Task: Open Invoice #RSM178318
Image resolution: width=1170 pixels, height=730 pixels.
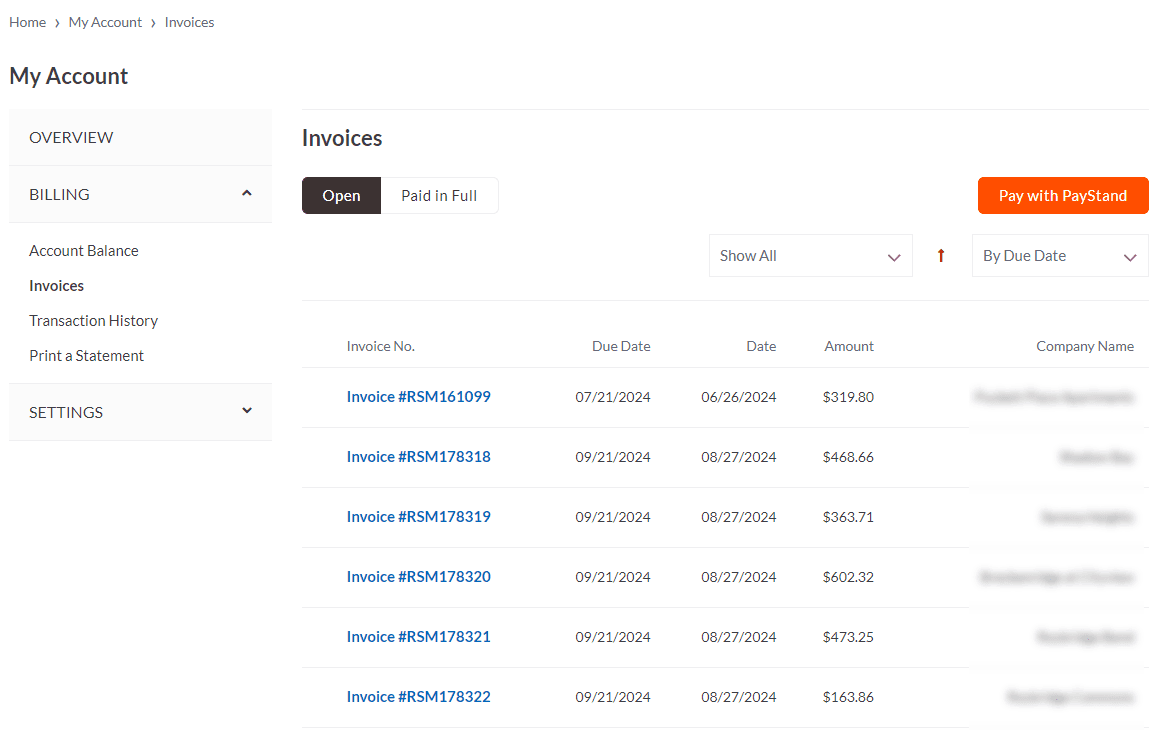Action: click(419, 457)
